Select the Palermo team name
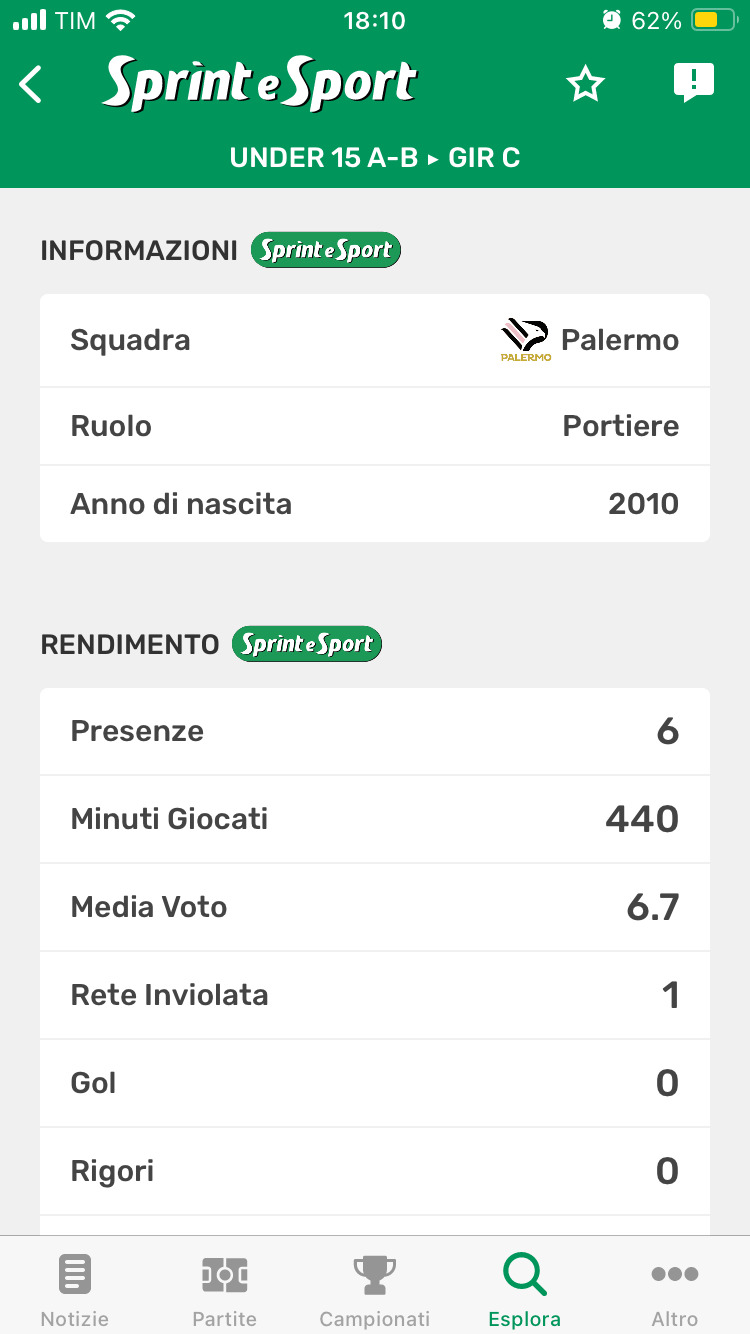 click(x=620, y=340)
